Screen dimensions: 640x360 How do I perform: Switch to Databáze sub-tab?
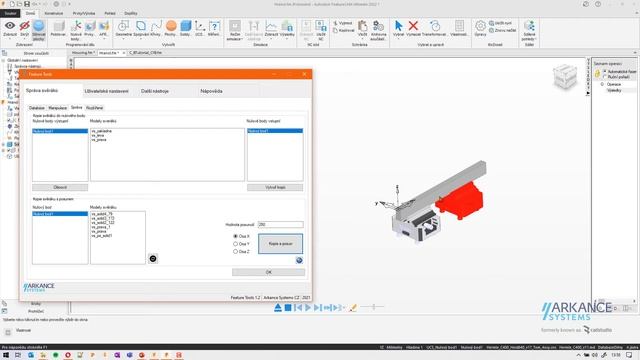[x=37, y=108]
